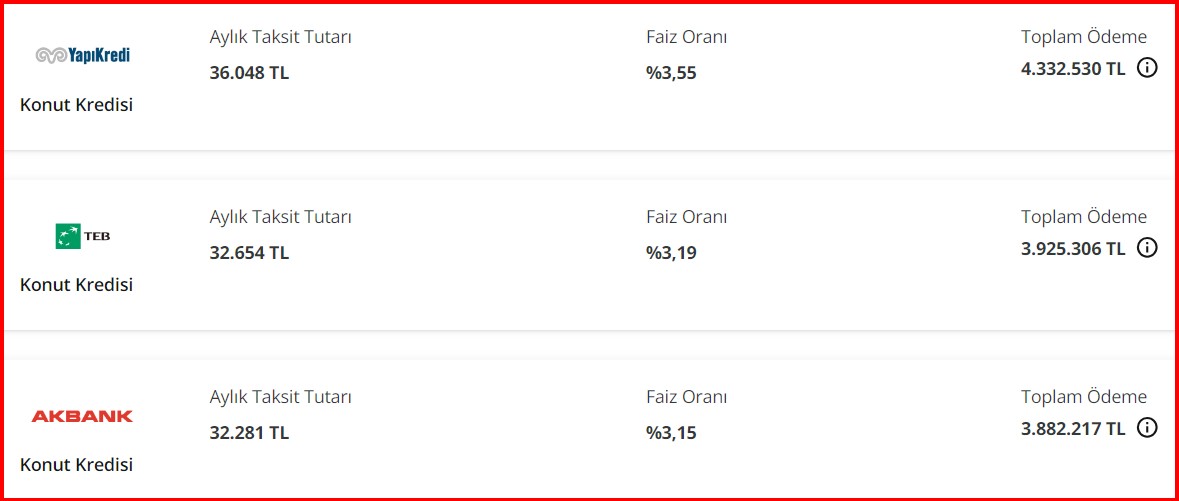This screenshot has height=501, width=1179.
Task: Select the 32.281 TL monthly installment
Action: [x=249, y=433]
